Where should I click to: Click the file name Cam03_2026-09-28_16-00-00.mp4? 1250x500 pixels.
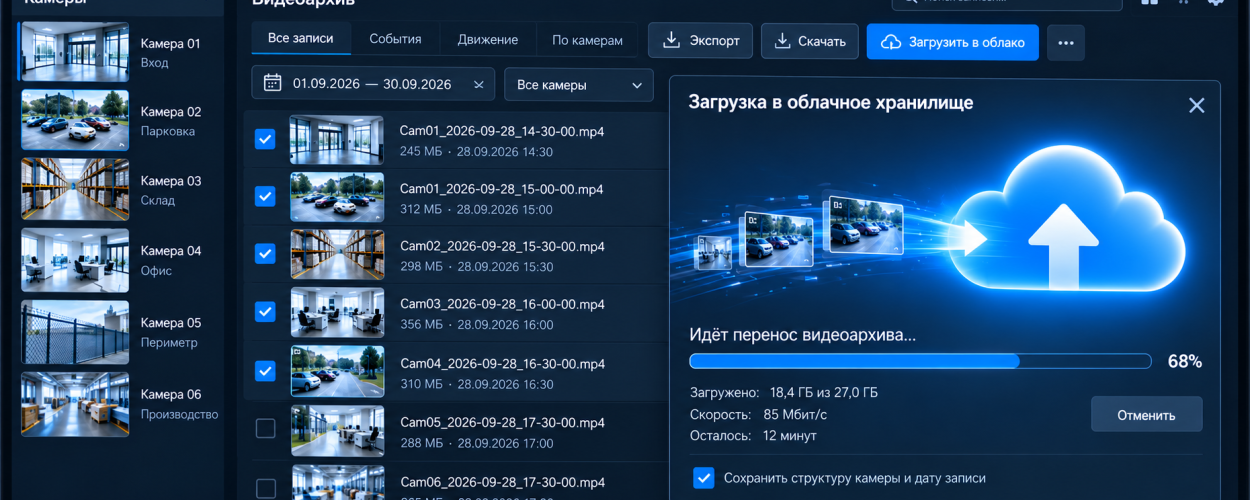(x=501, y=304)
